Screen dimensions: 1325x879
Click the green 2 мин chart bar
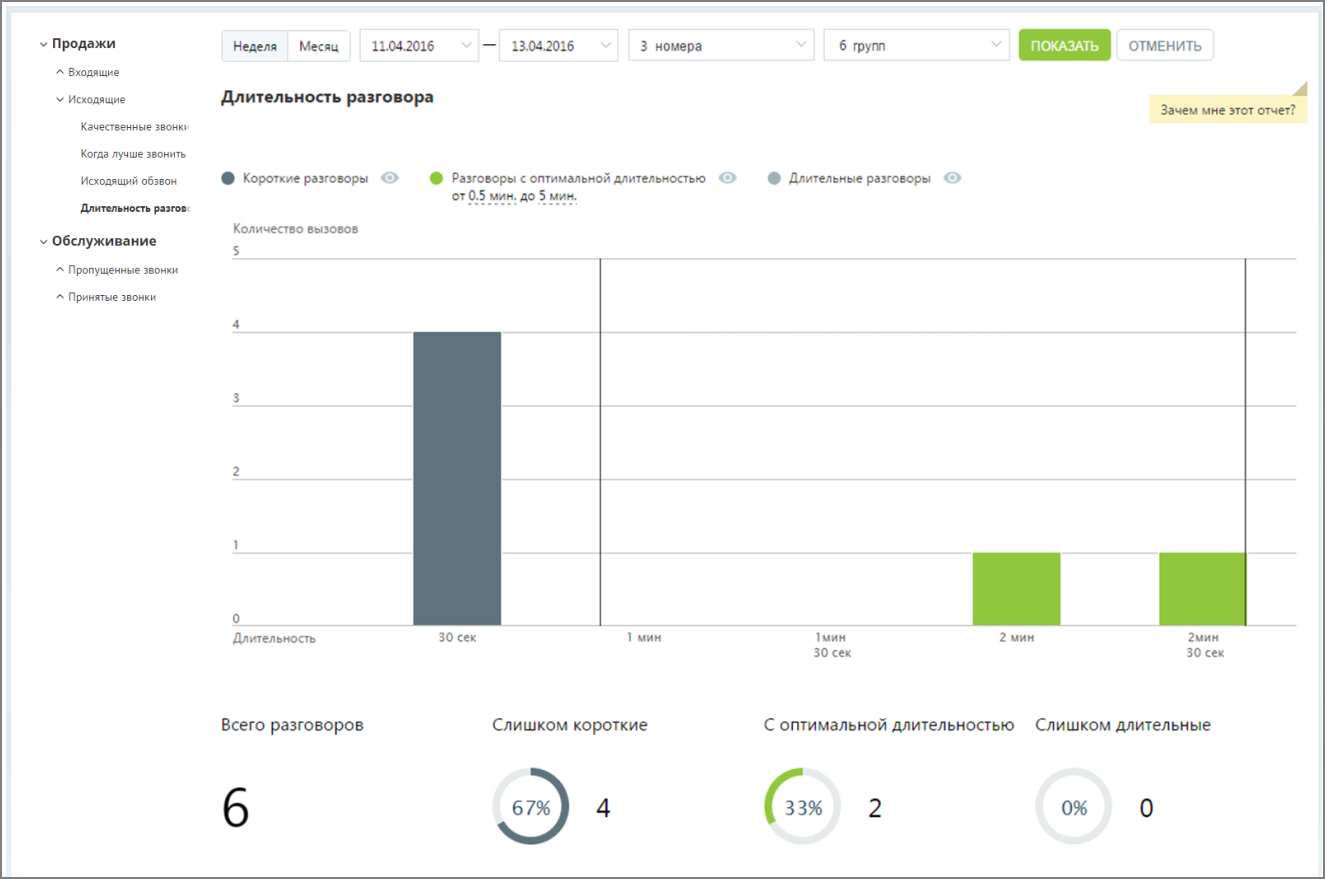[1016, 589]
